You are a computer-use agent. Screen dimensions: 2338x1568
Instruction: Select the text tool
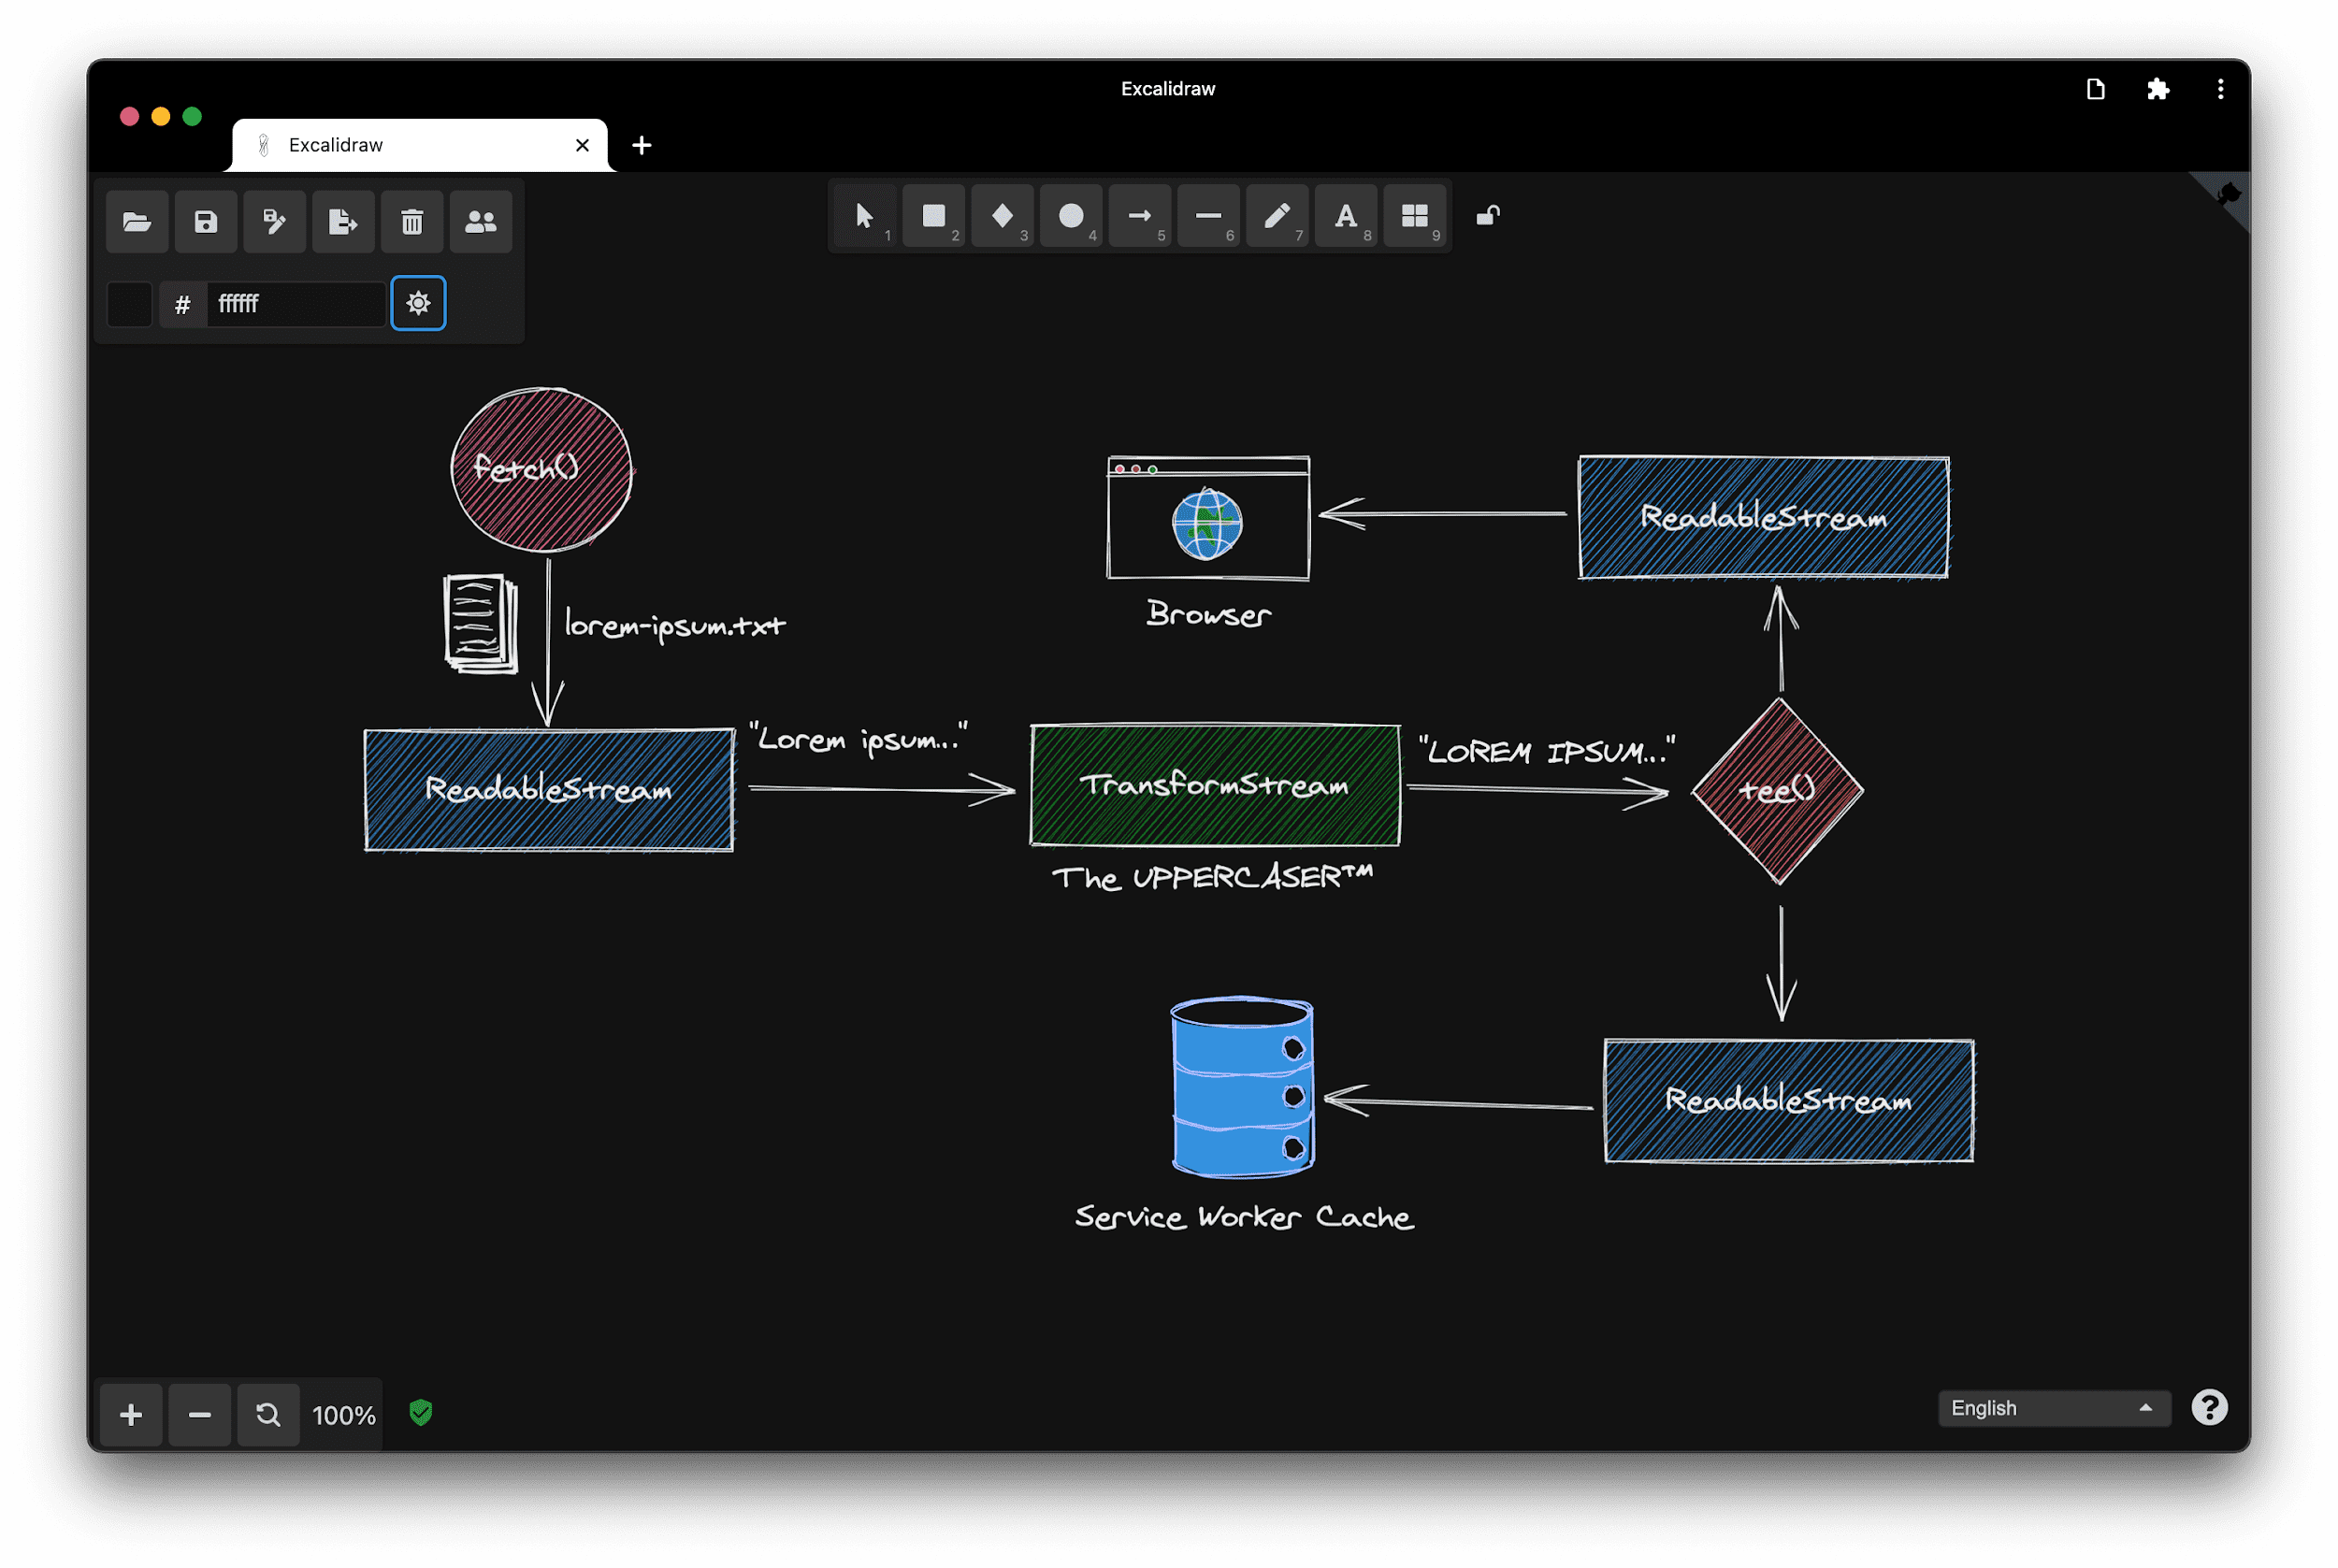1346,215
